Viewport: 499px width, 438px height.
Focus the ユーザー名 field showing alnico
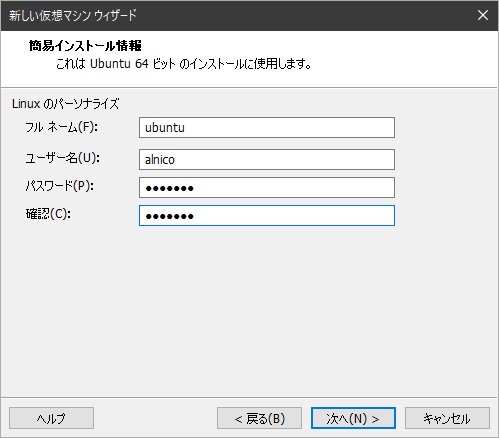[267, 159]
